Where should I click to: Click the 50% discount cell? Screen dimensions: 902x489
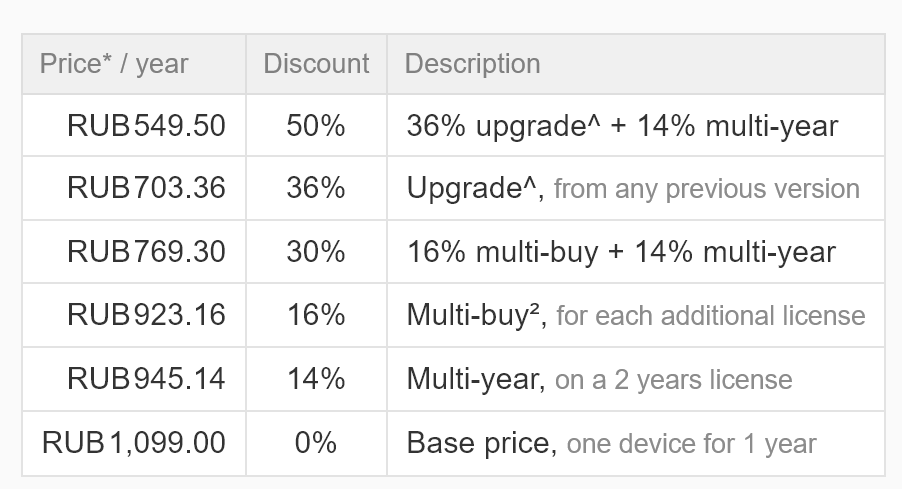pyautogui.click(x=316, y=125)
